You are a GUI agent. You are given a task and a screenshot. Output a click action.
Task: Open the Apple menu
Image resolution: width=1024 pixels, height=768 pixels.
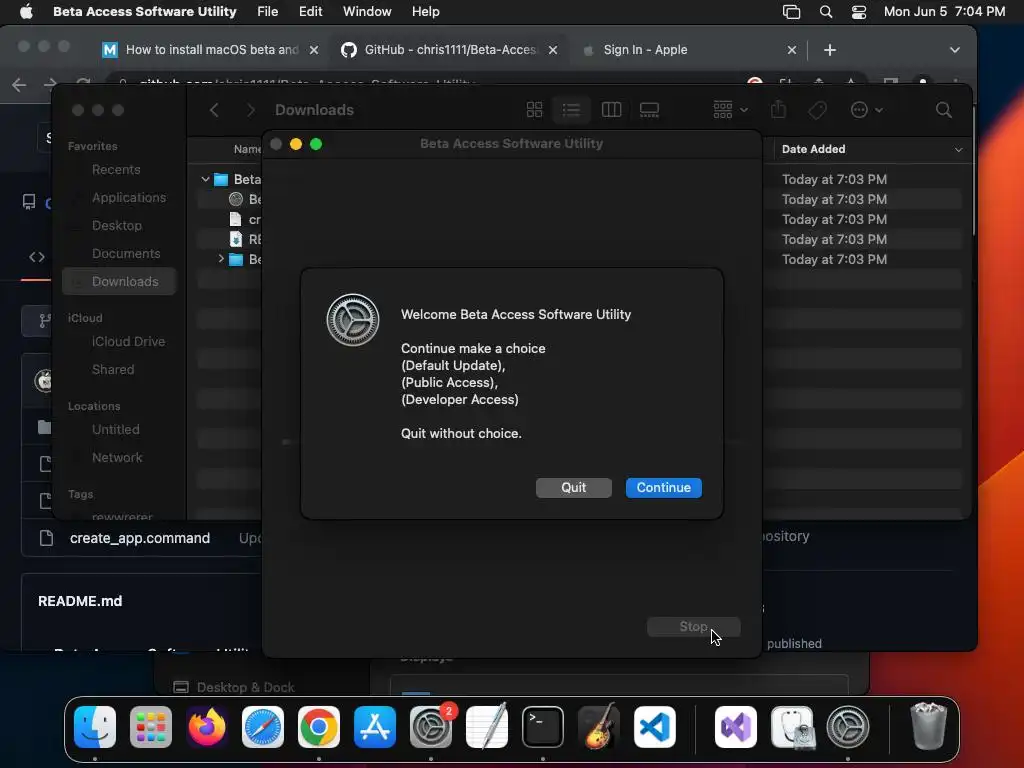pyautogui.click(x=26, y=12)
